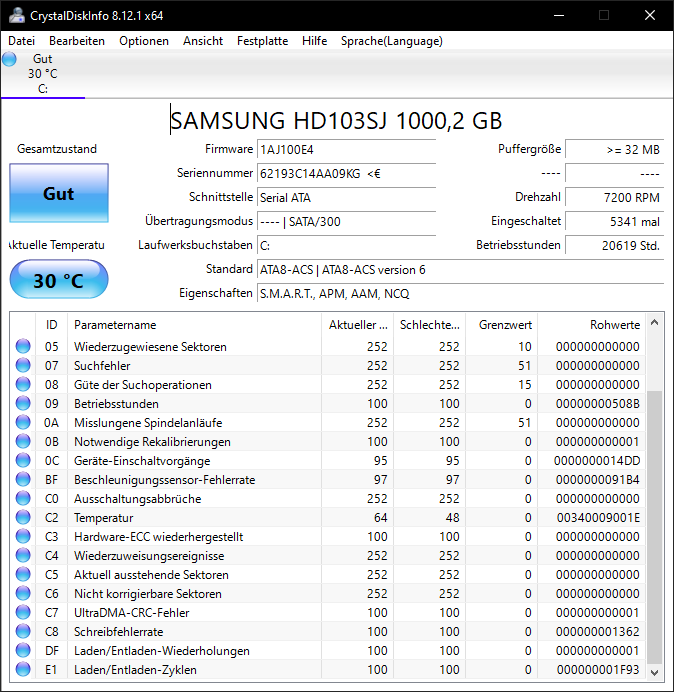The height and width of the screenshot is (692, 674).
Task: Click the status orb for Ausschaltungsabbrüche
Action: 23,498
